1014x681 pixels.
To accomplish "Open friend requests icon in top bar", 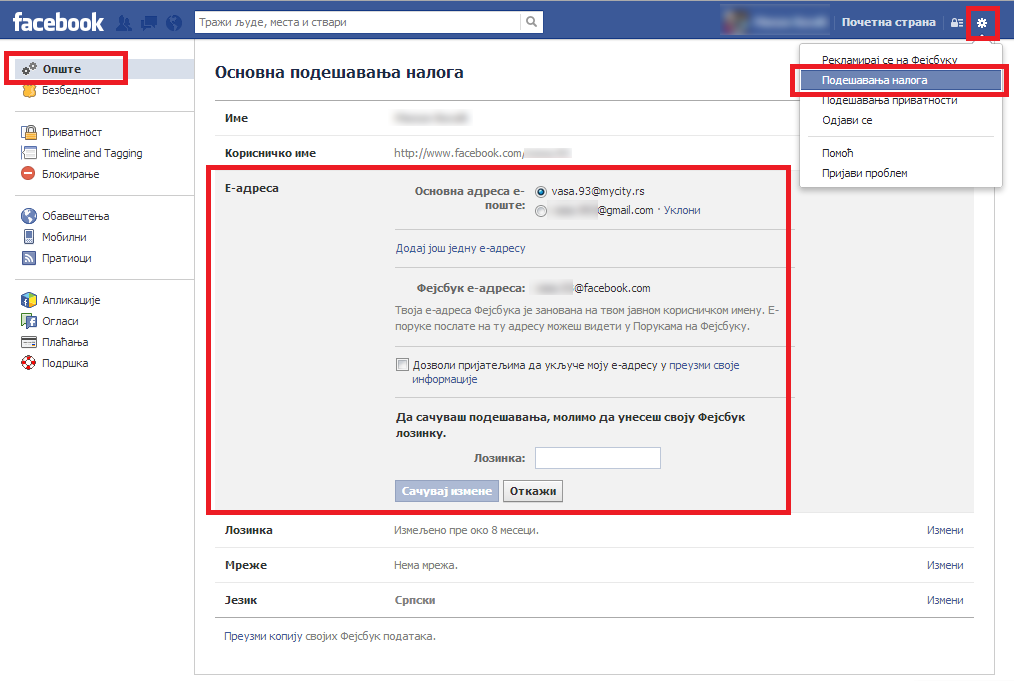I will tap(124, 23).
